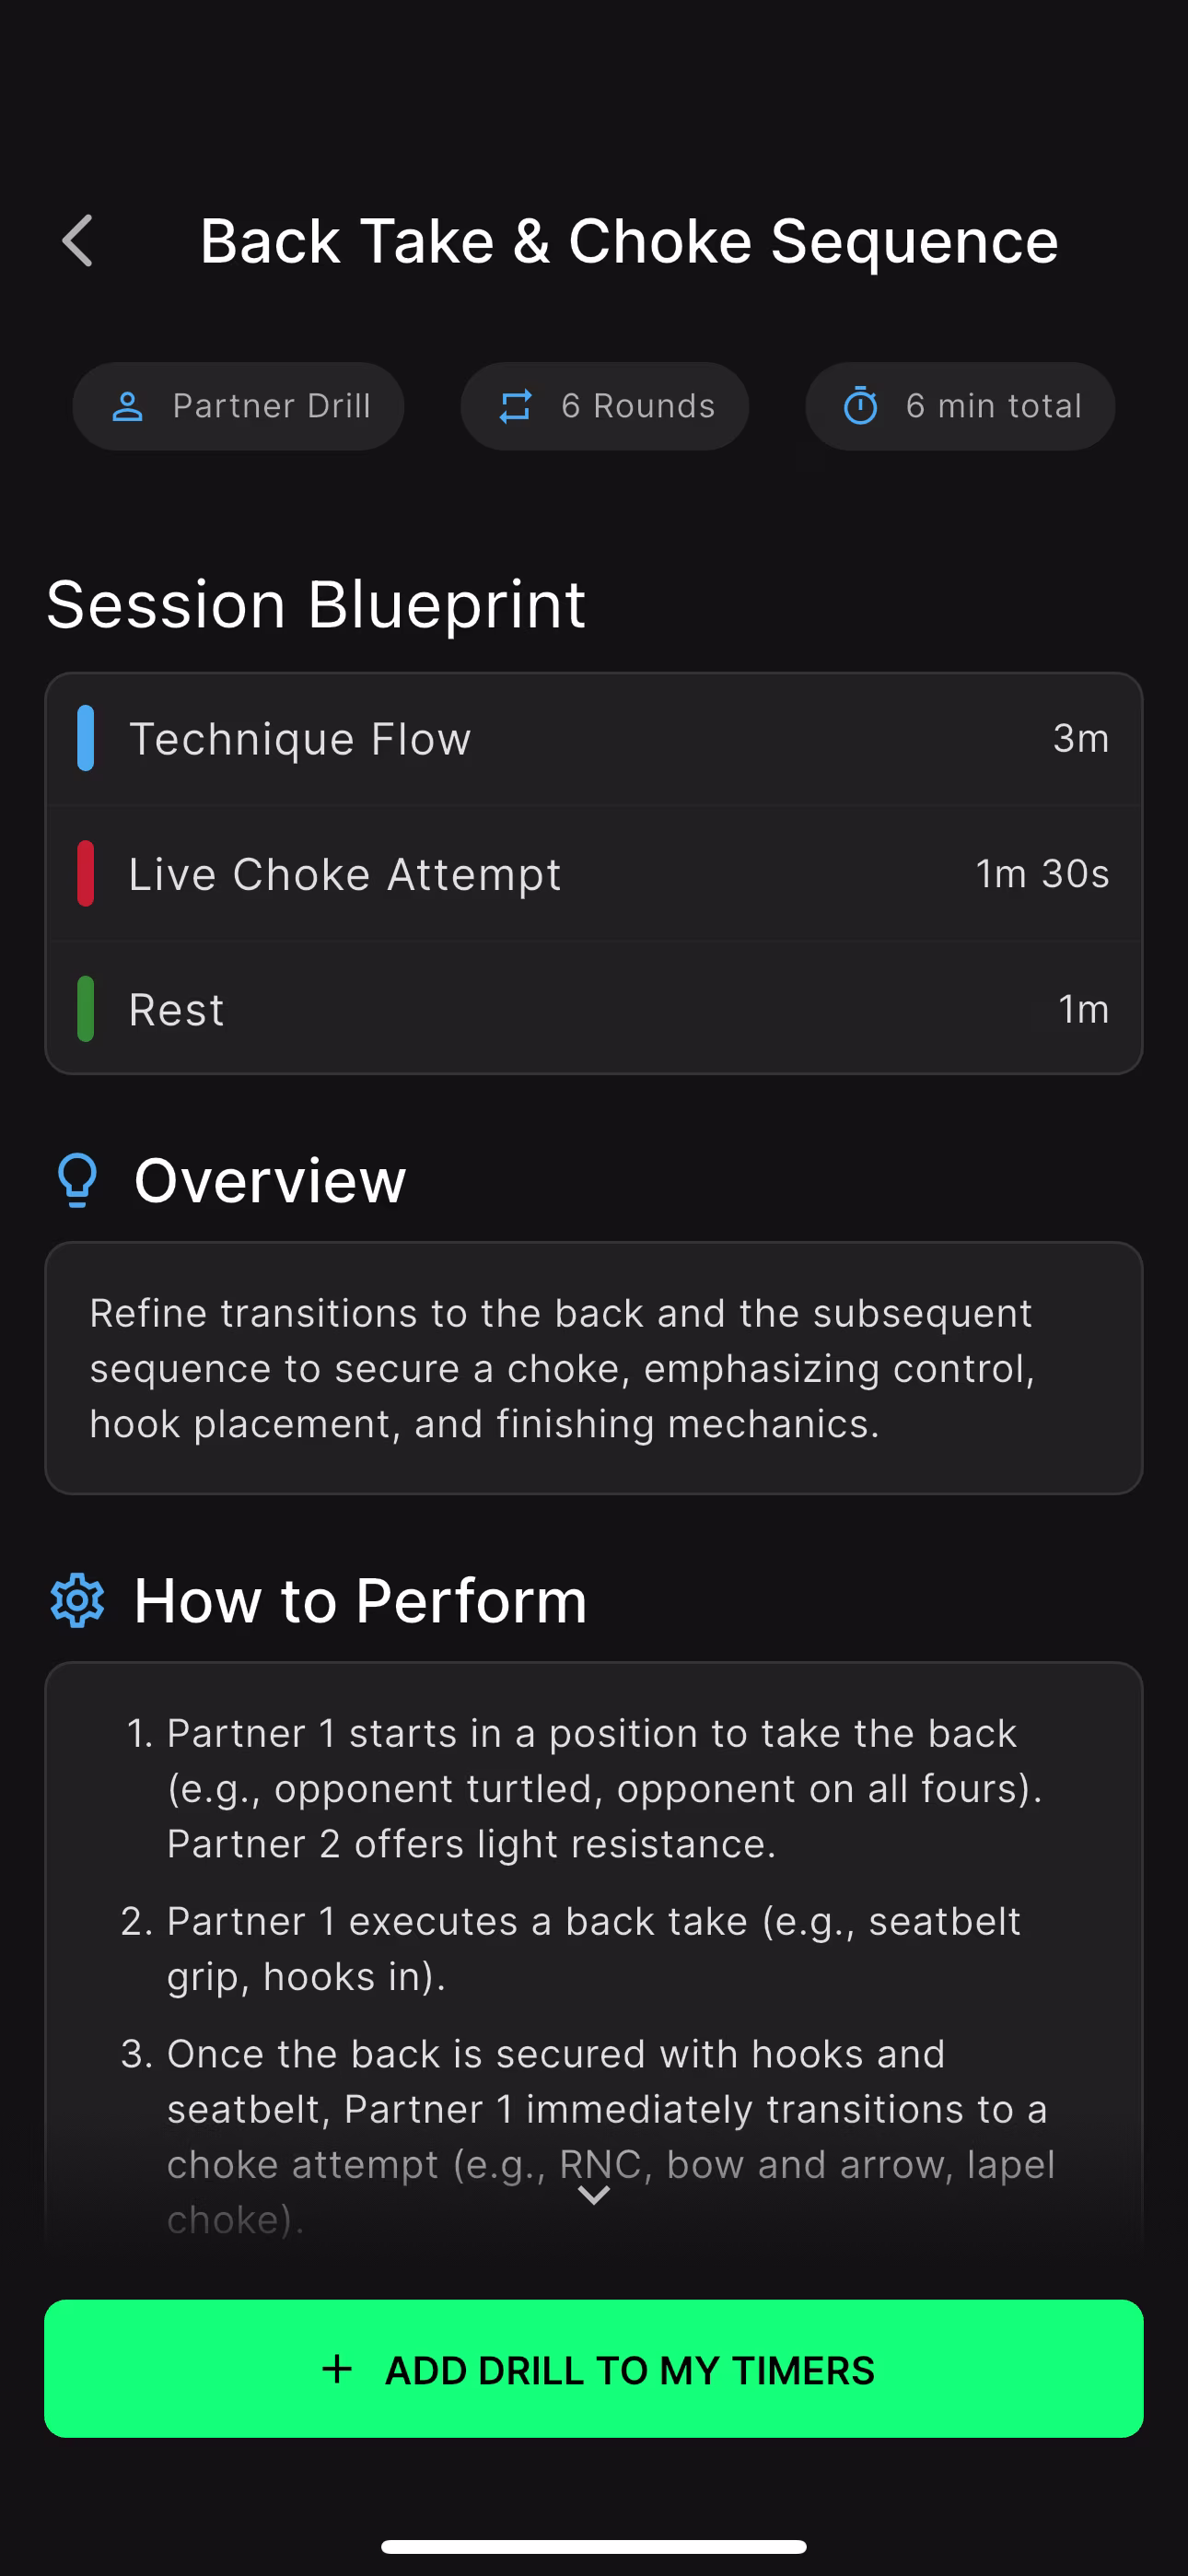Tap the blue Technique Flow color bar
This screenshot has height=2576, width=1188.
(86, 739)
